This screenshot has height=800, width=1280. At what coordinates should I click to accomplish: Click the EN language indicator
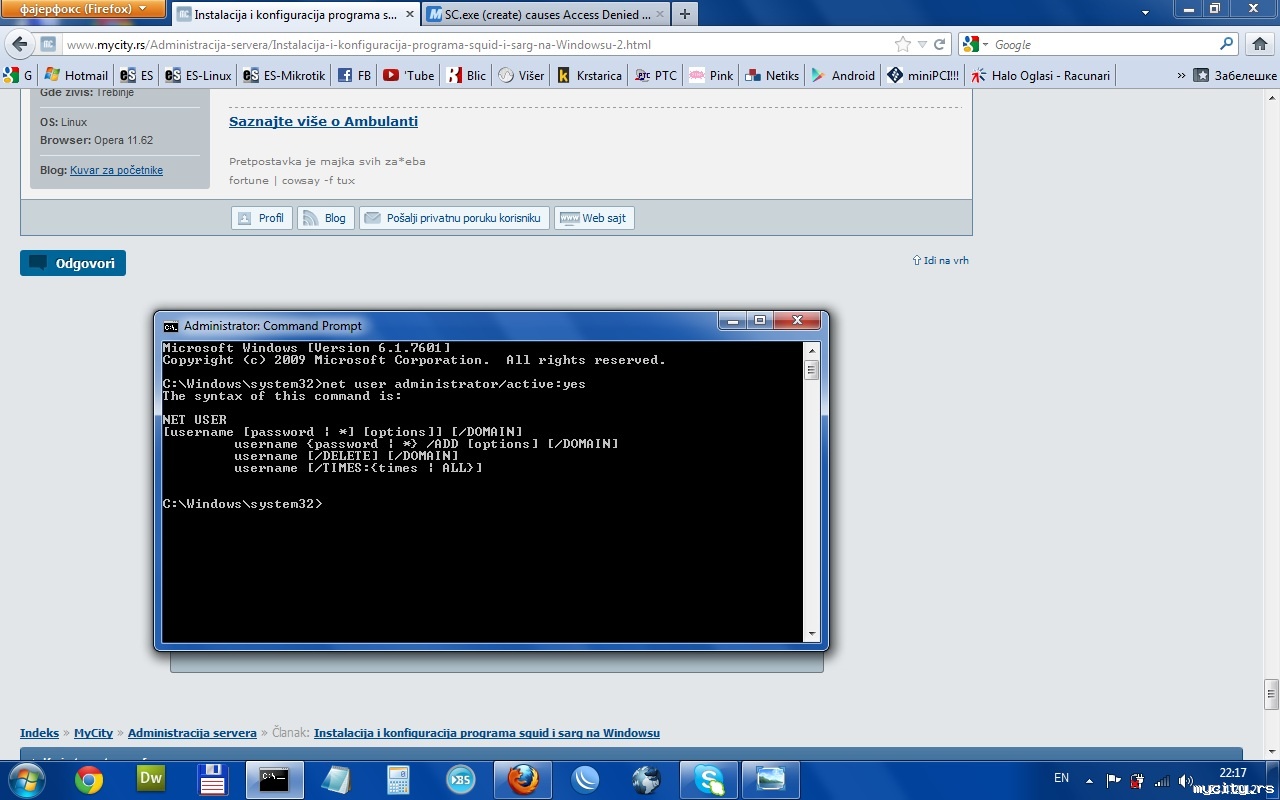tap(1061, 778)
